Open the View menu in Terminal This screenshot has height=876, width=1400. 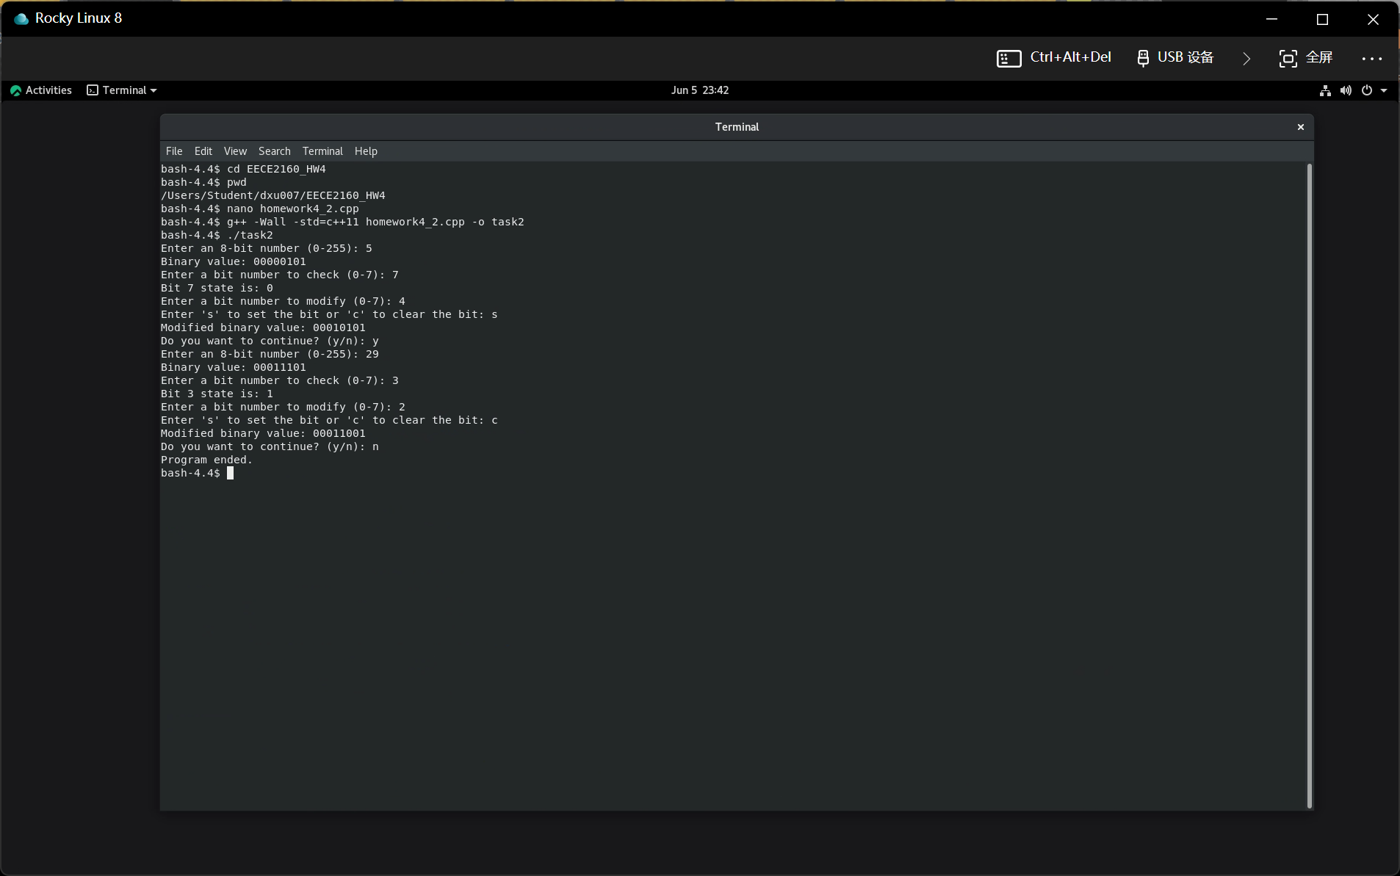(x=235, y=151)
